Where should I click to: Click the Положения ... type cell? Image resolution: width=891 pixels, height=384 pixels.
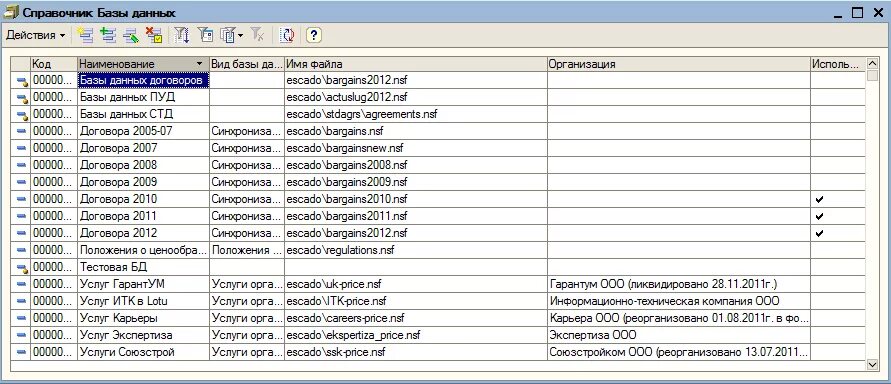coord(247,250)
